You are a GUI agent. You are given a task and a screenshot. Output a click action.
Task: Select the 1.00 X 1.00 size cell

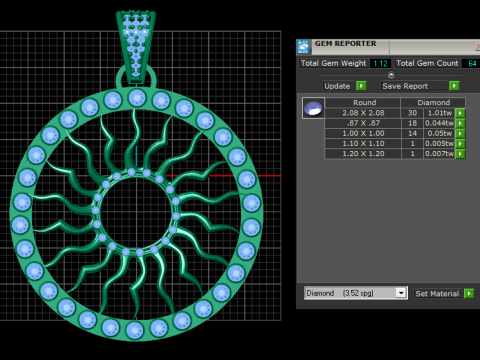pos(363,134)
